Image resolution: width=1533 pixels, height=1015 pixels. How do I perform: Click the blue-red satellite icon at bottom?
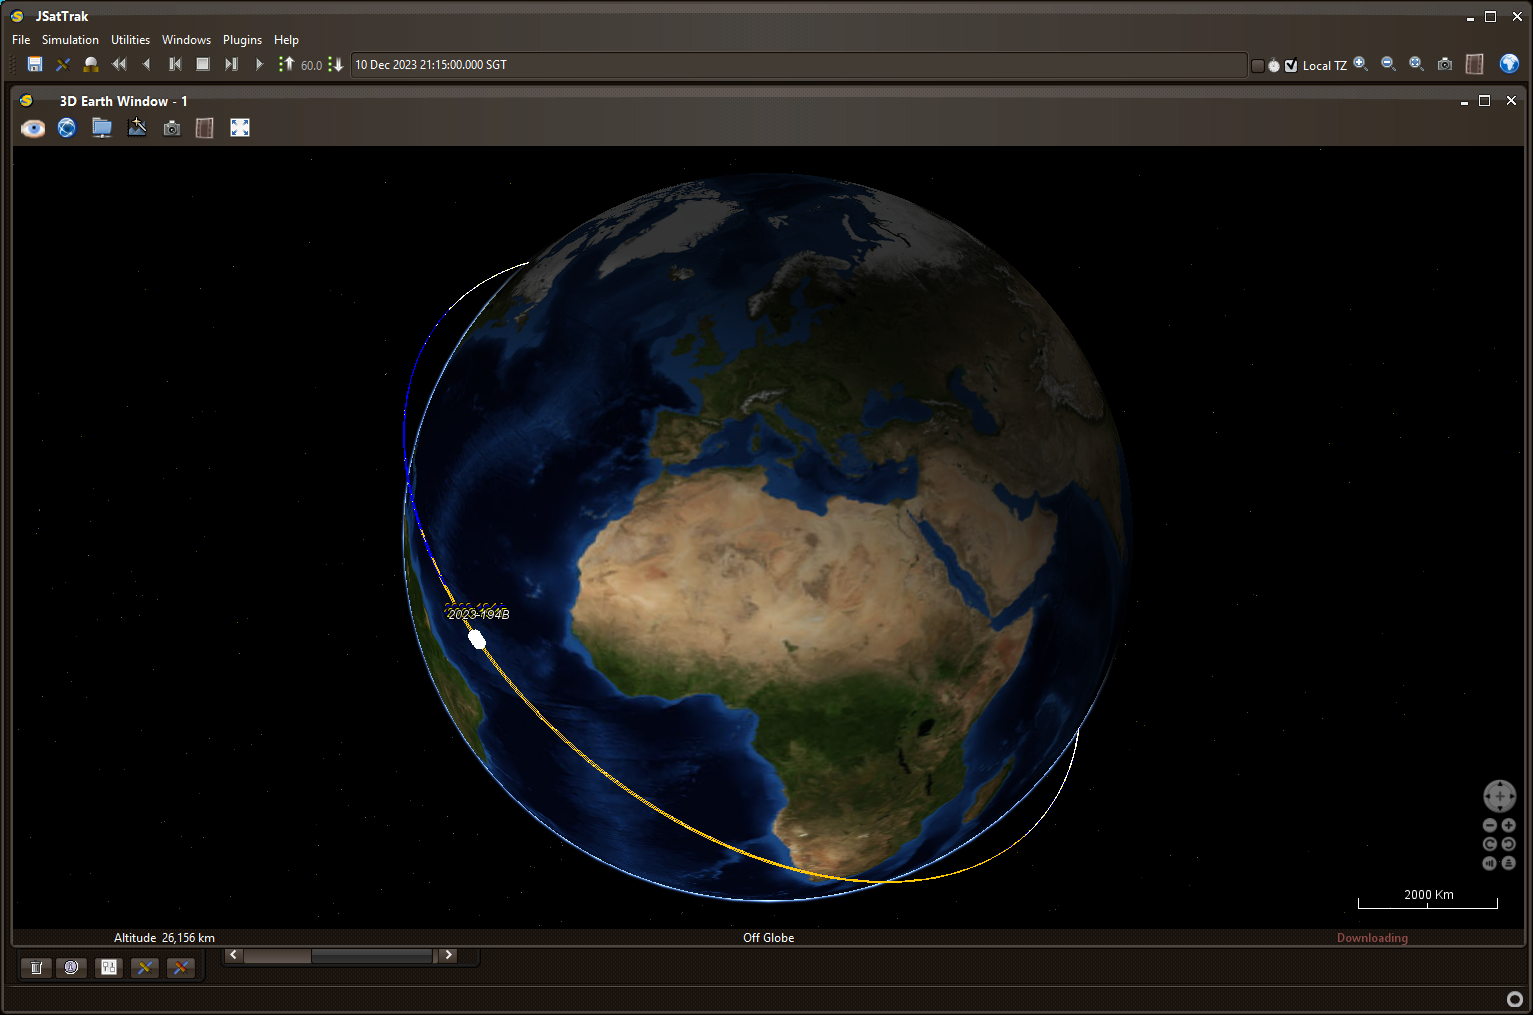click(x=181, y=967)
